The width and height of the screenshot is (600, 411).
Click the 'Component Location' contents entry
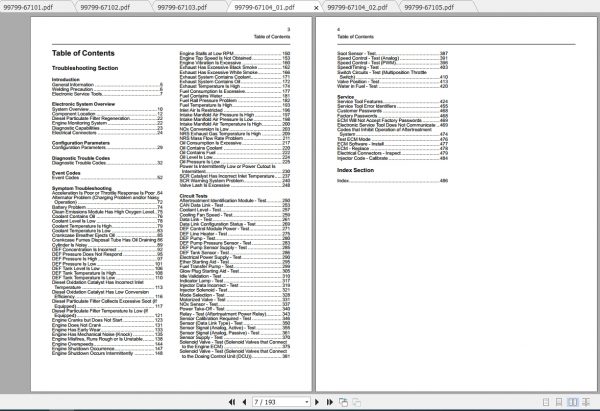[x=107, y=114]
